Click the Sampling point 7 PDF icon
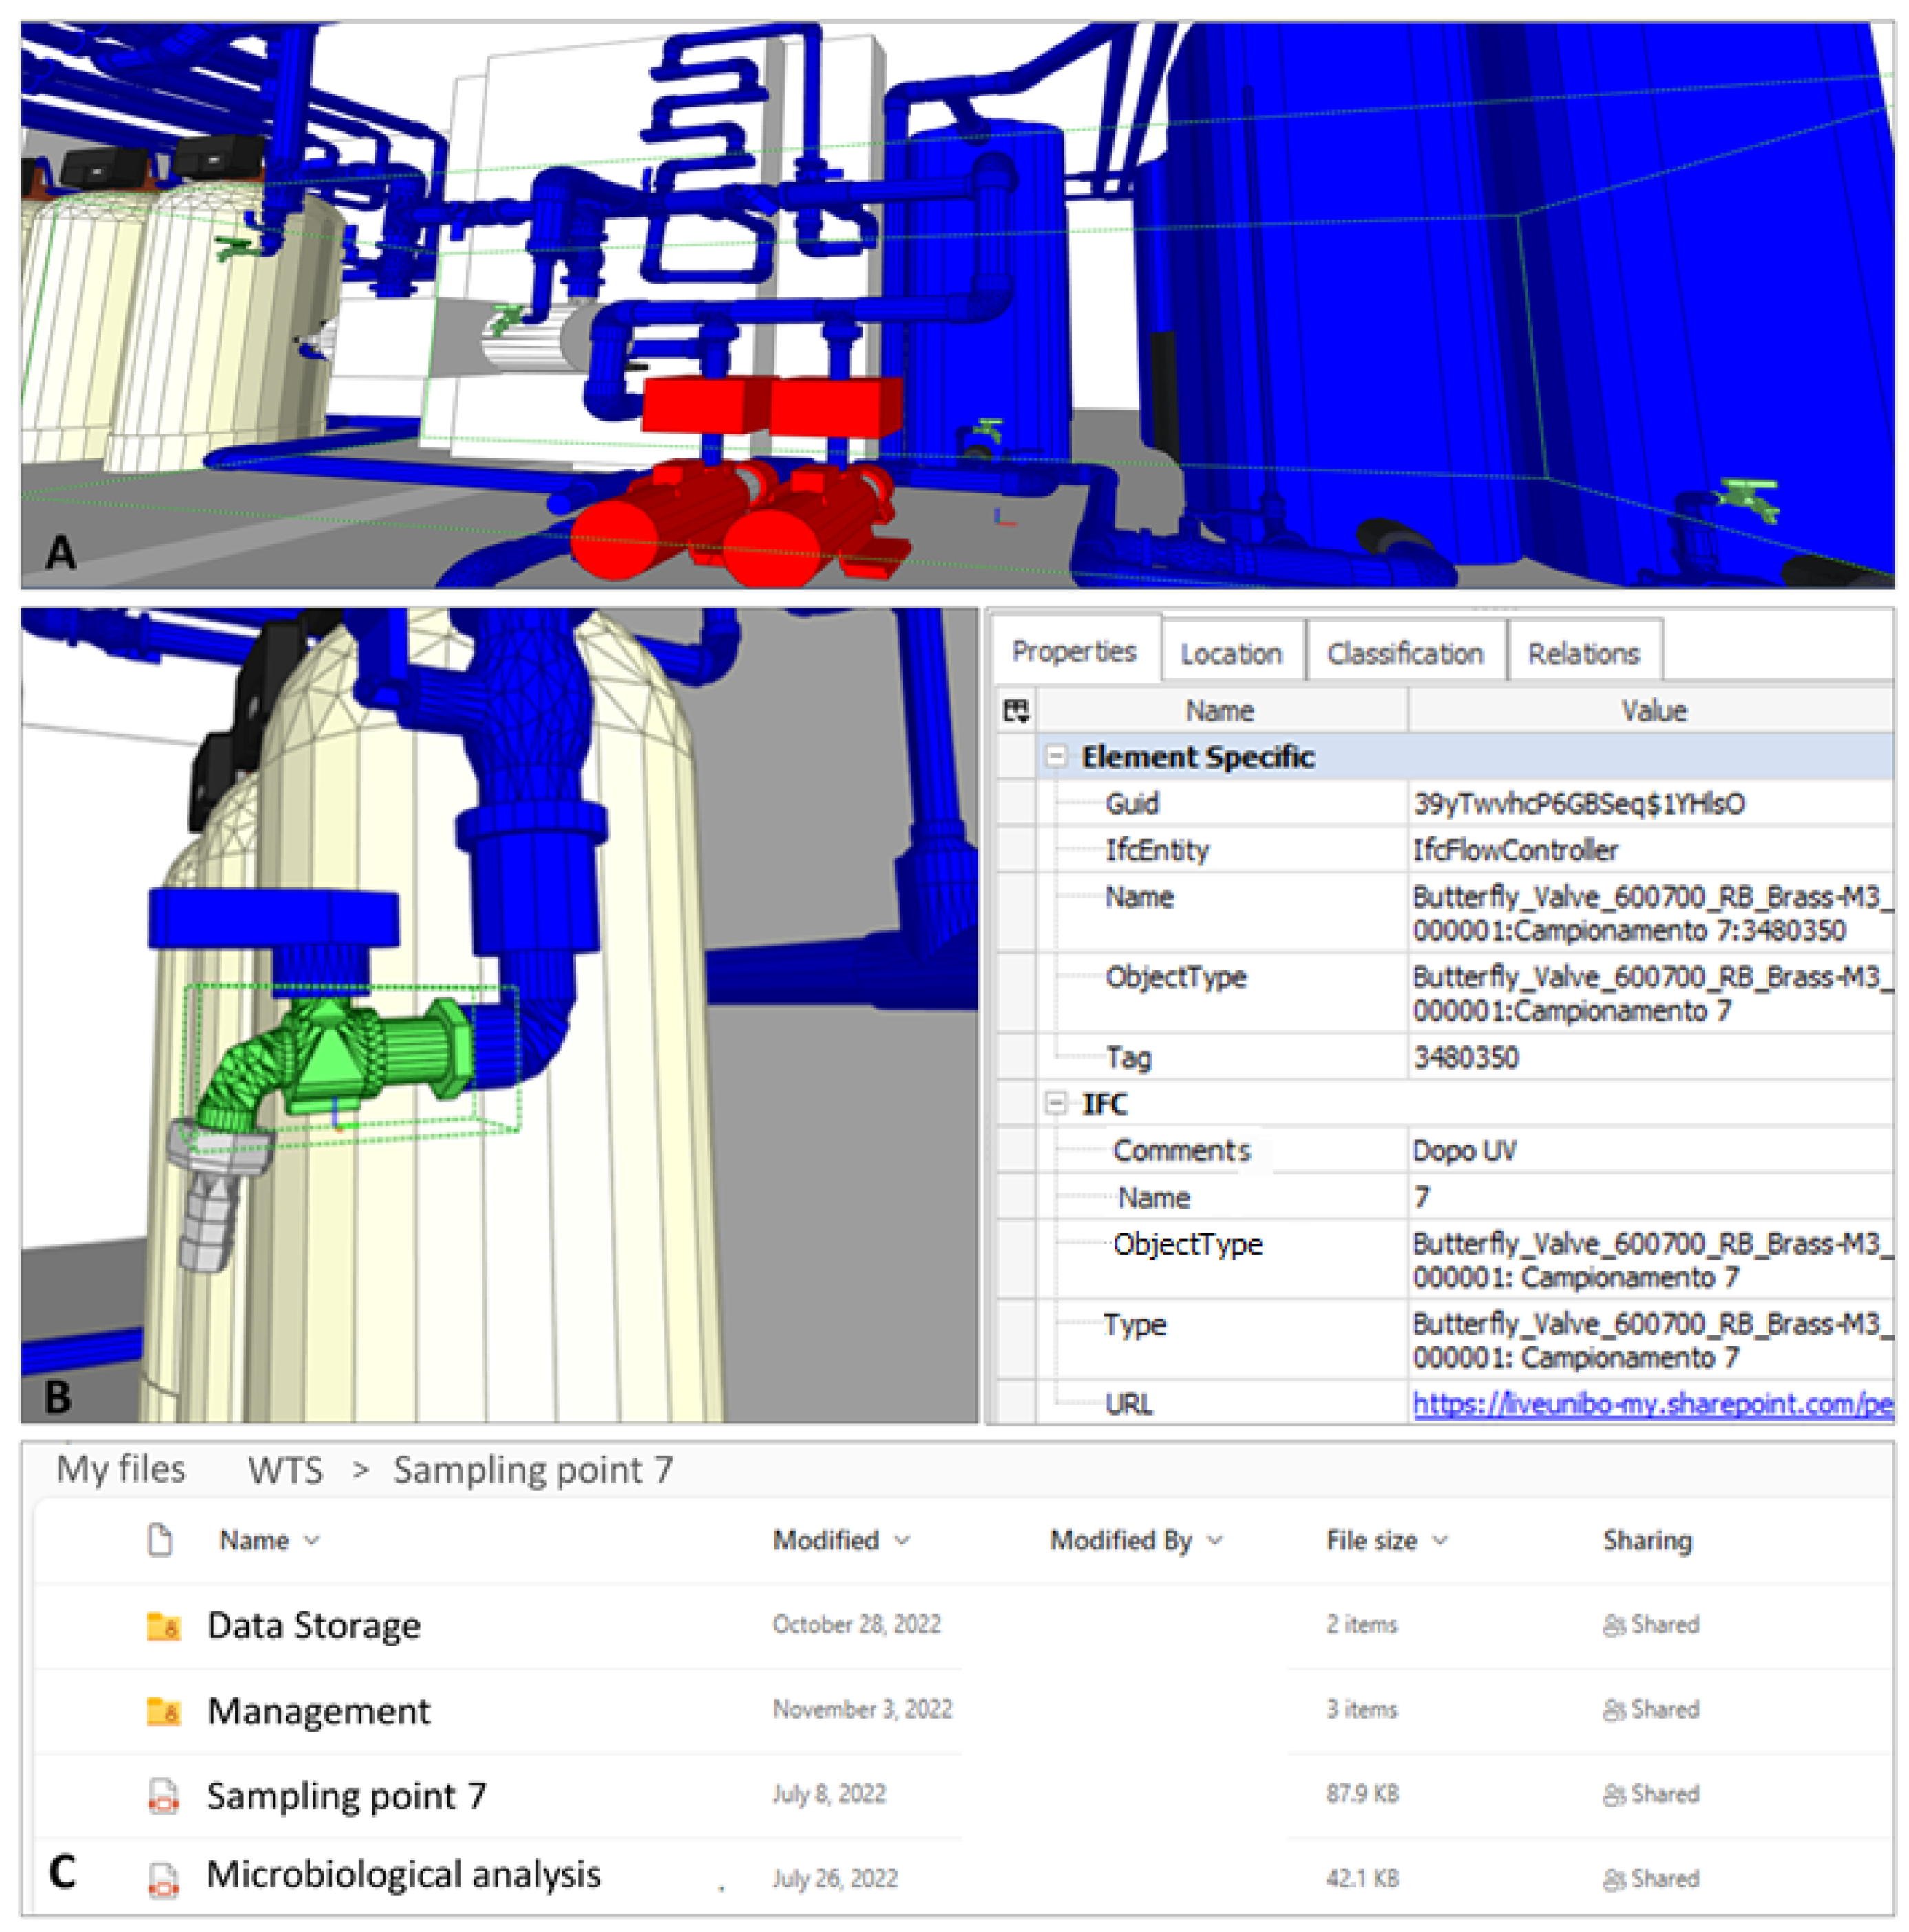This screenshot has width=1909, height=1932. 163,1797
